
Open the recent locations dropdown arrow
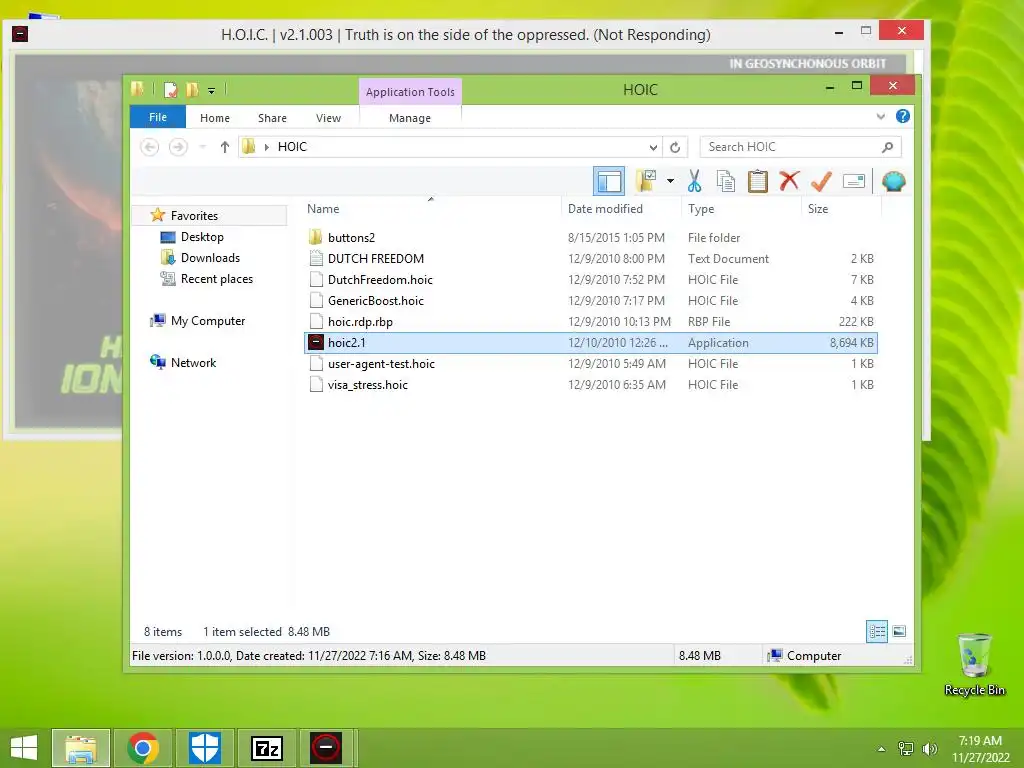pyautogui.click(x=203, y=147)
